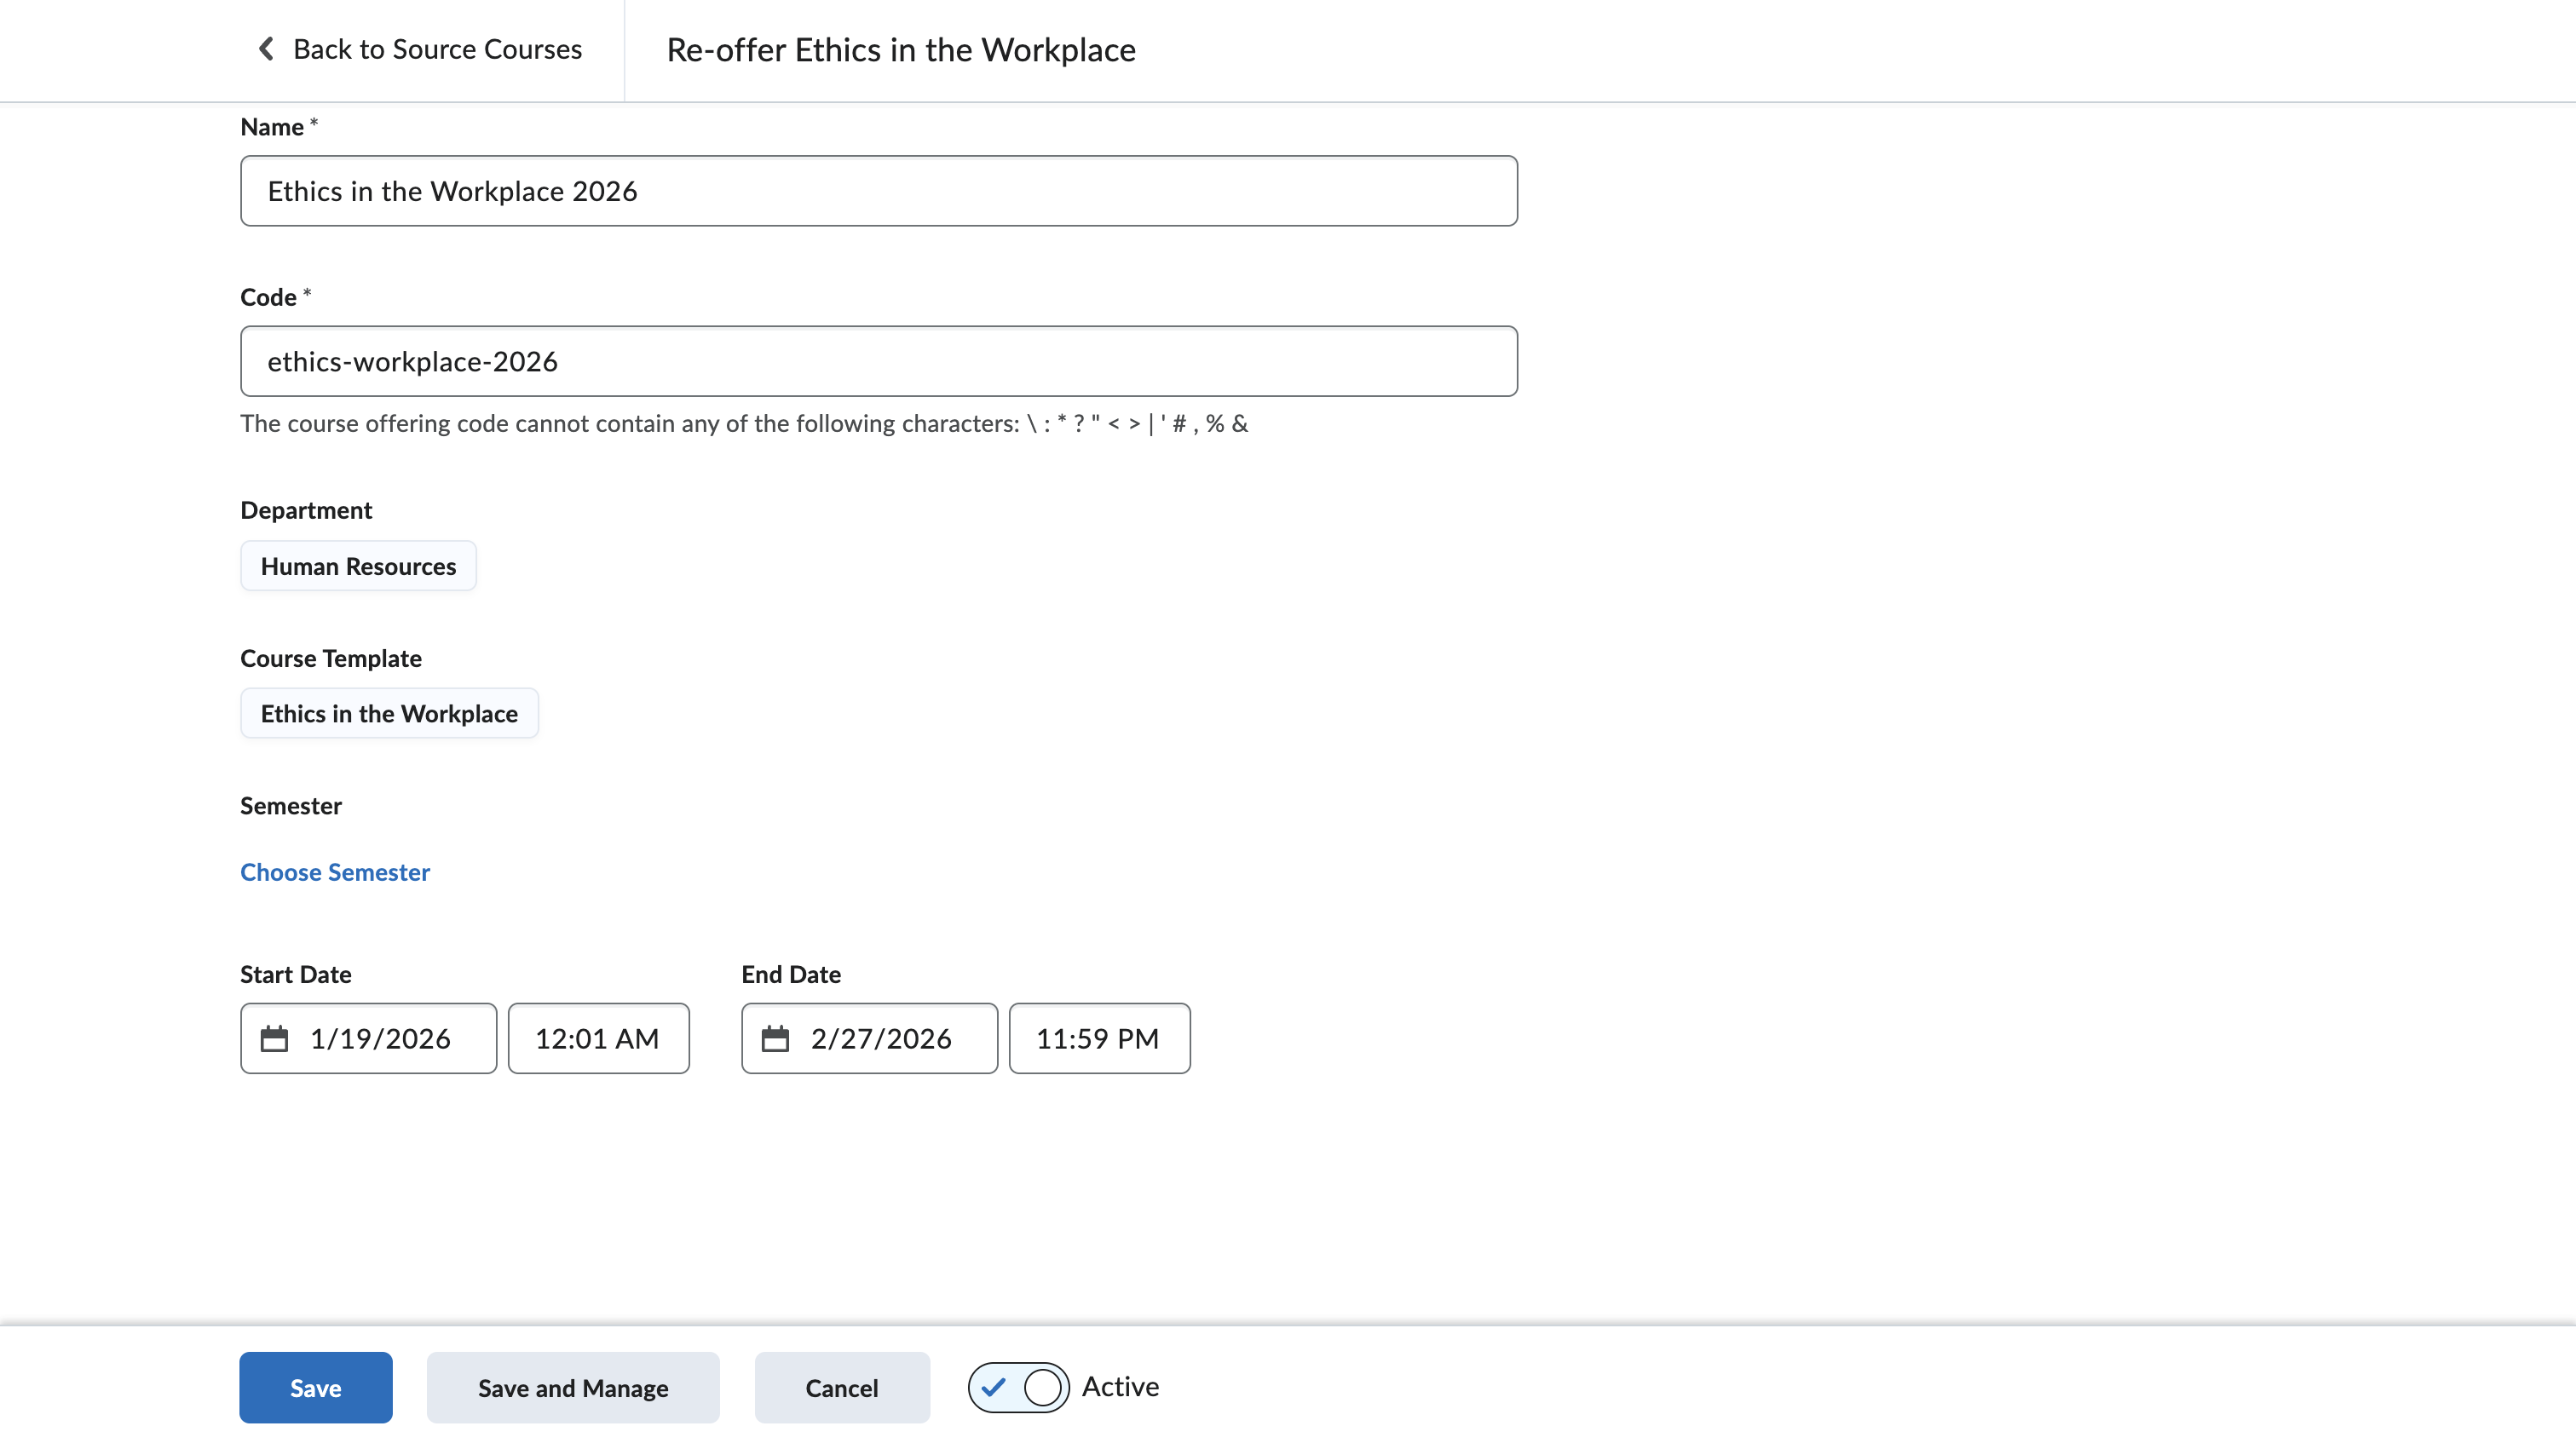Image resolution: width=2576 pixels, height=1449 pixels.
Task: Click the Course Template label
Action: click(x=331, y=658)
